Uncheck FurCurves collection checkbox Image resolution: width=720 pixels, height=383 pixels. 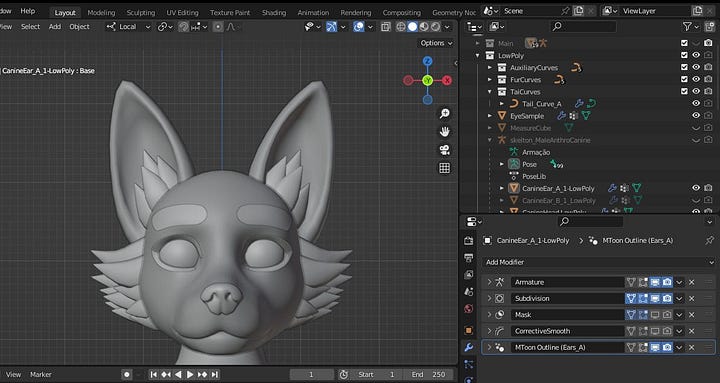coord(684,79)
